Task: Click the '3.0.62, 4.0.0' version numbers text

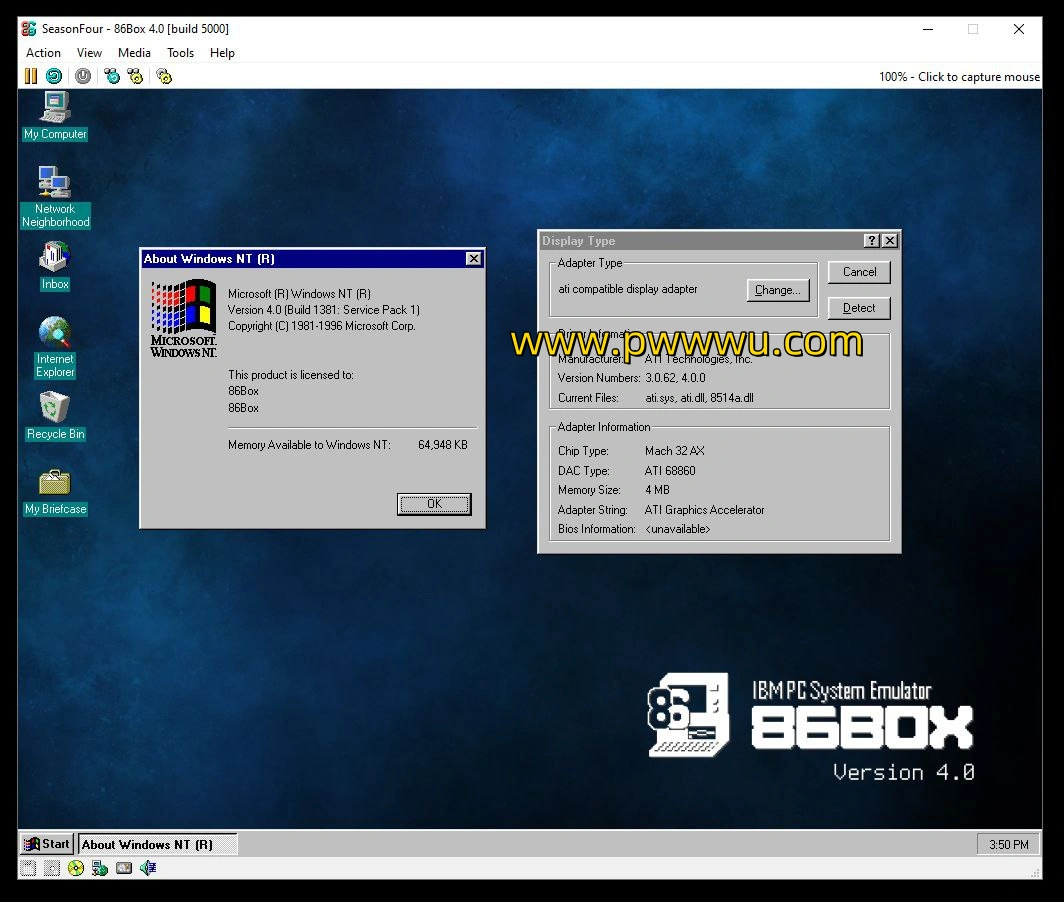Action: (675, 378)
